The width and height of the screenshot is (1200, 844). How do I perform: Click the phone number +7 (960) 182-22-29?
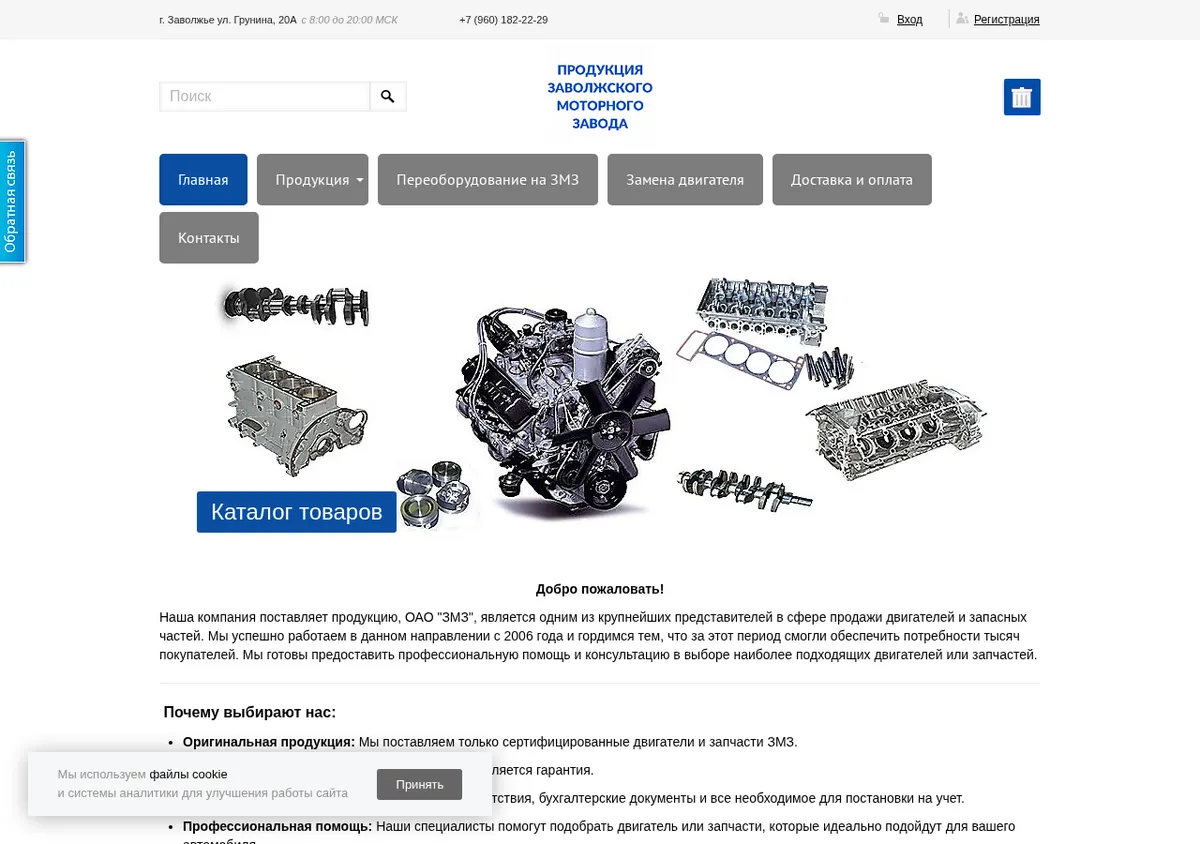pos(503,20)
